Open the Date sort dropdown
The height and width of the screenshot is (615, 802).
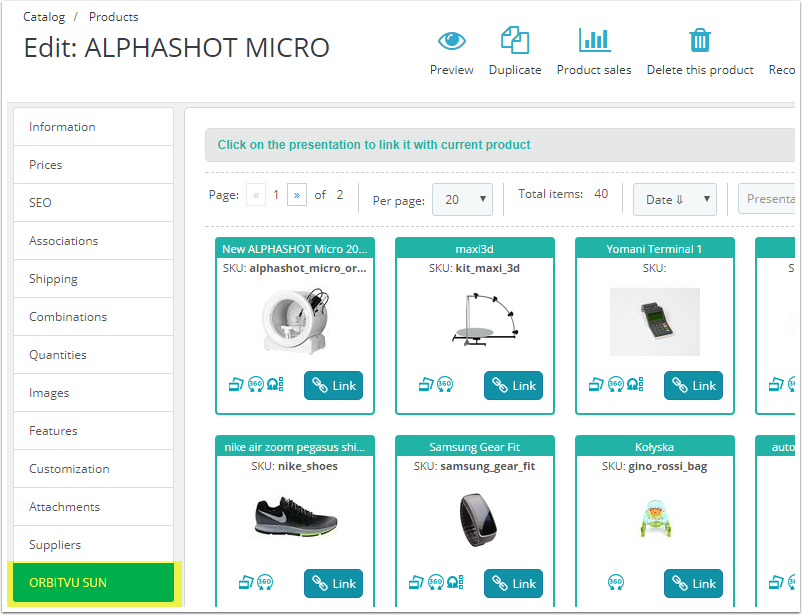click(x=675, y=200)
